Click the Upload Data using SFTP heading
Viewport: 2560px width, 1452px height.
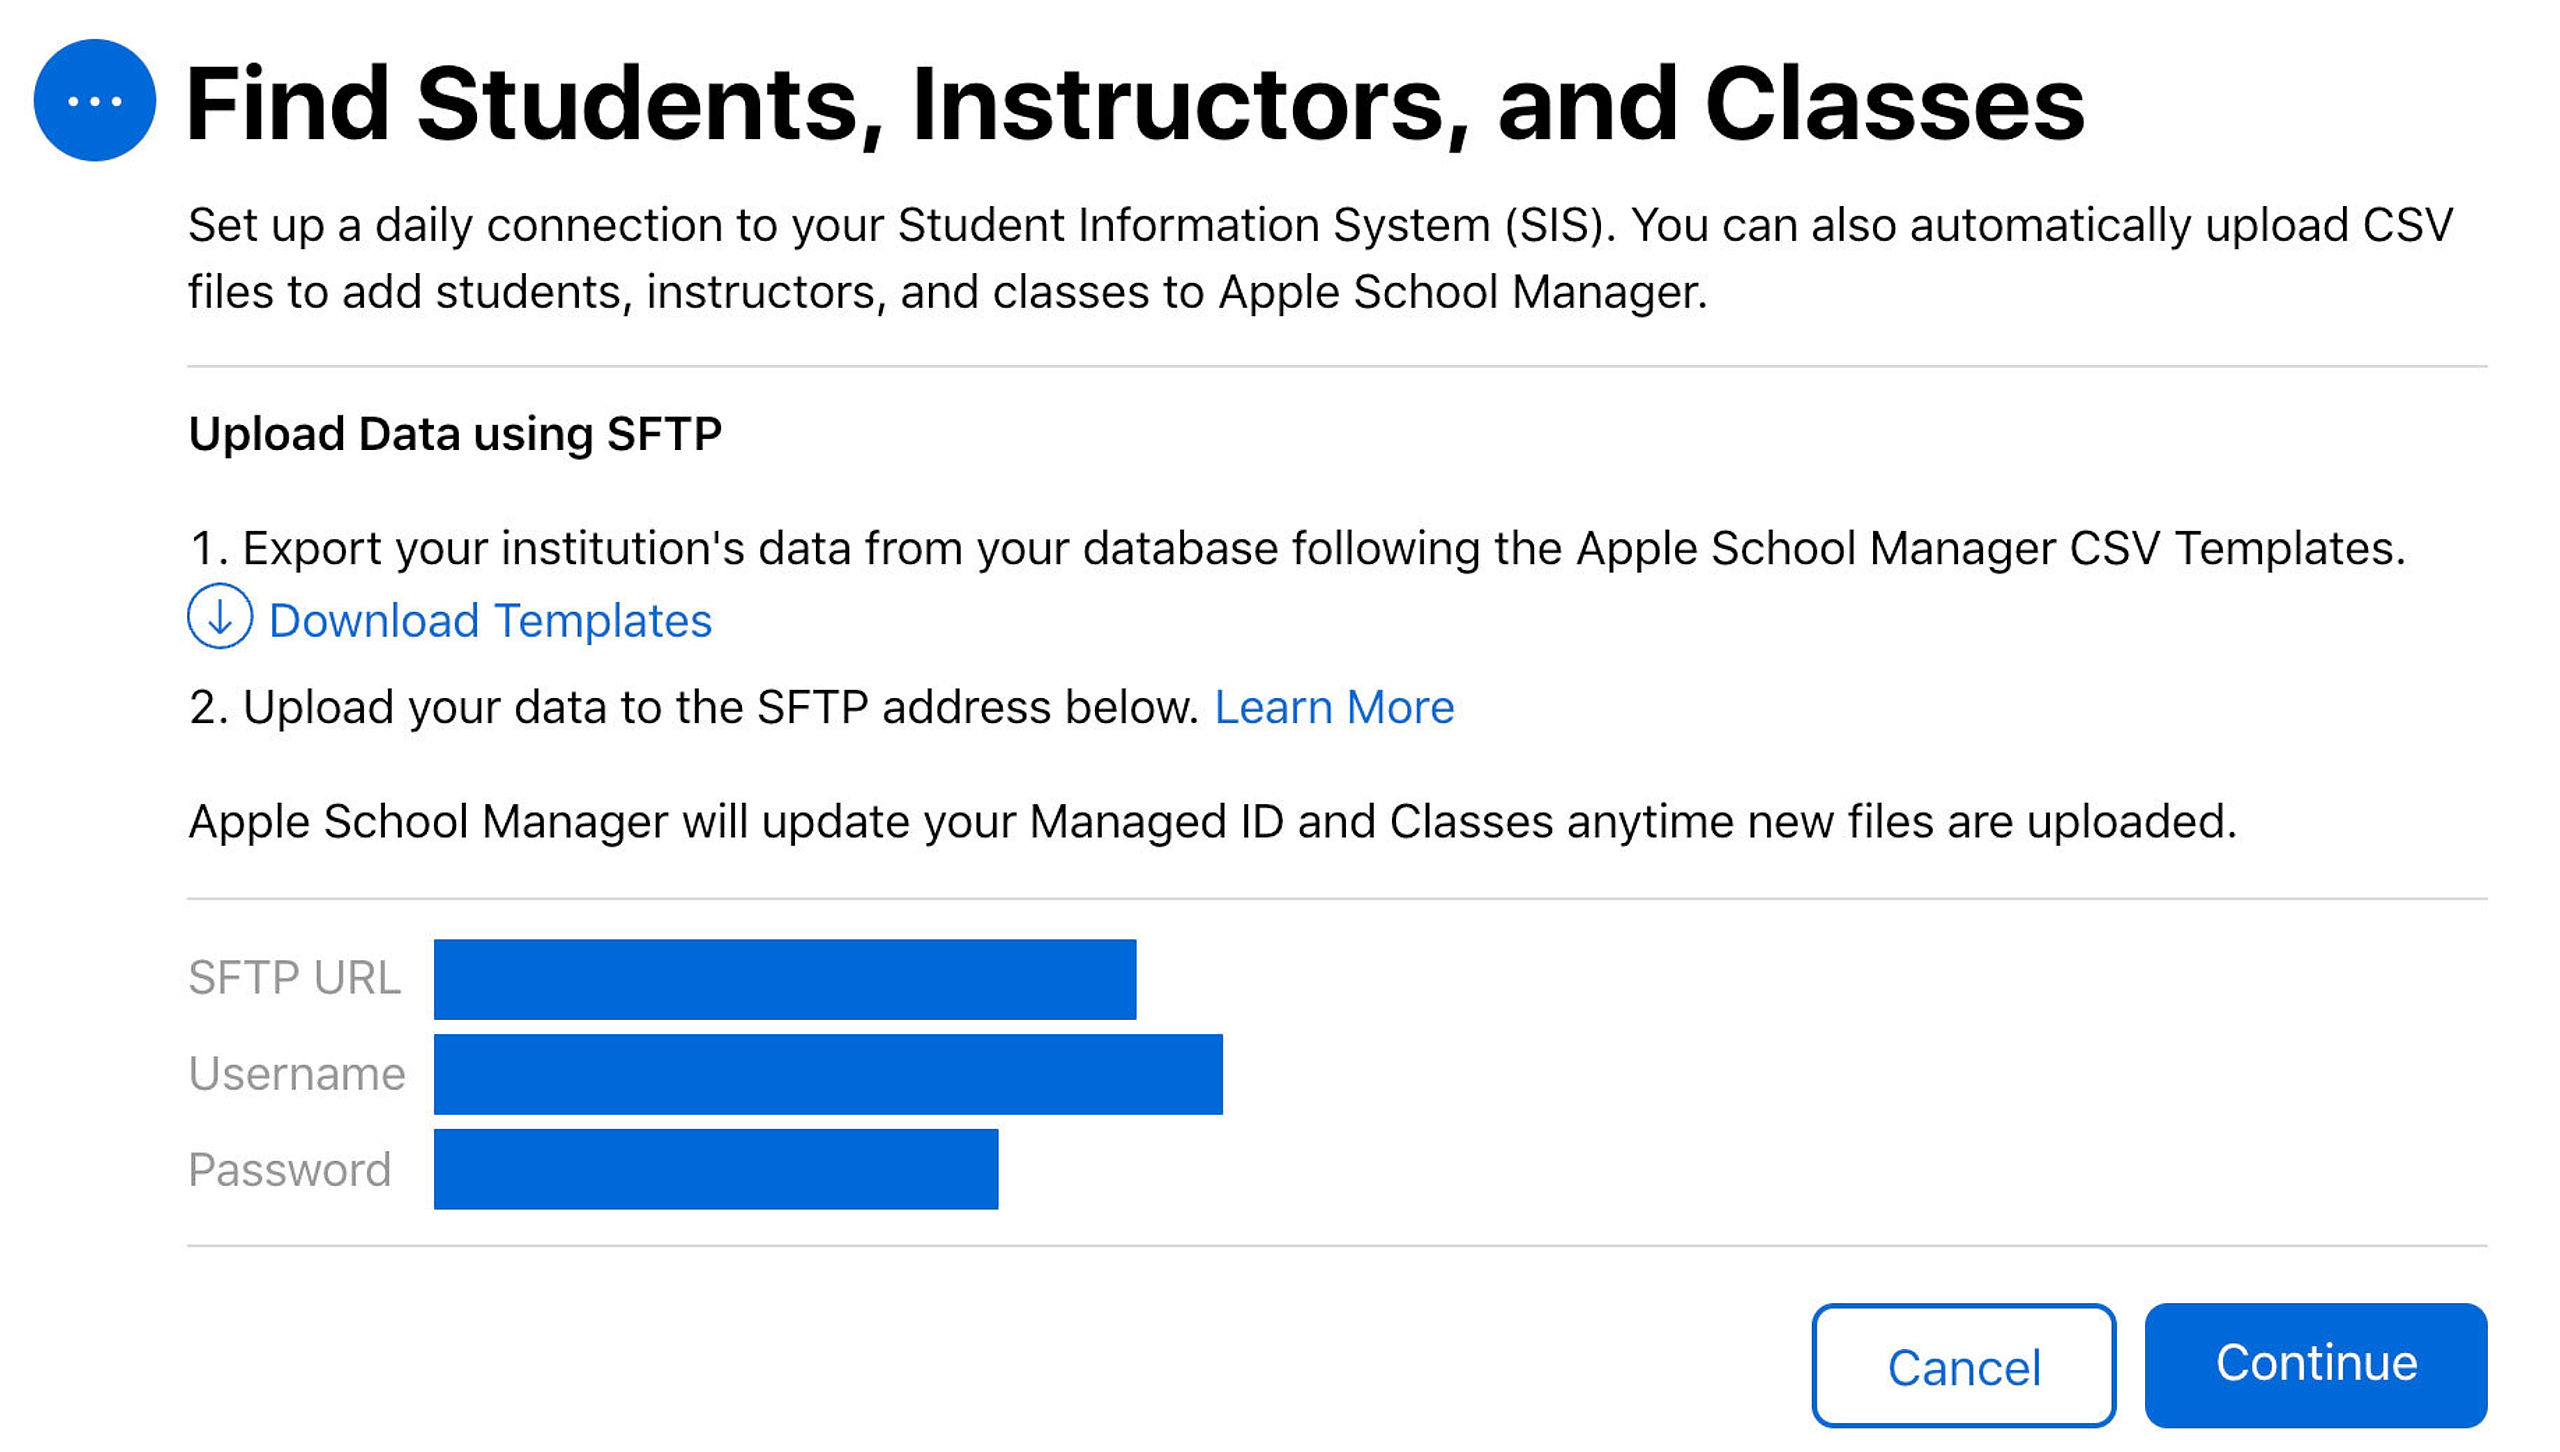click(455, 434)
